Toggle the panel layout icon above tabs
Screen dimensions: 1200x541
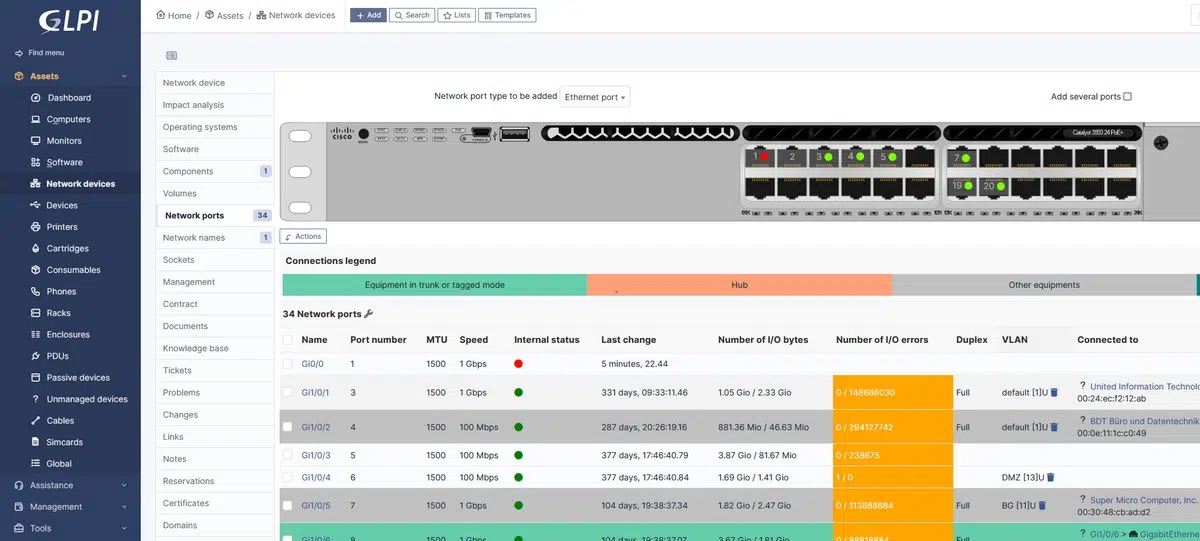click(172, 56)
